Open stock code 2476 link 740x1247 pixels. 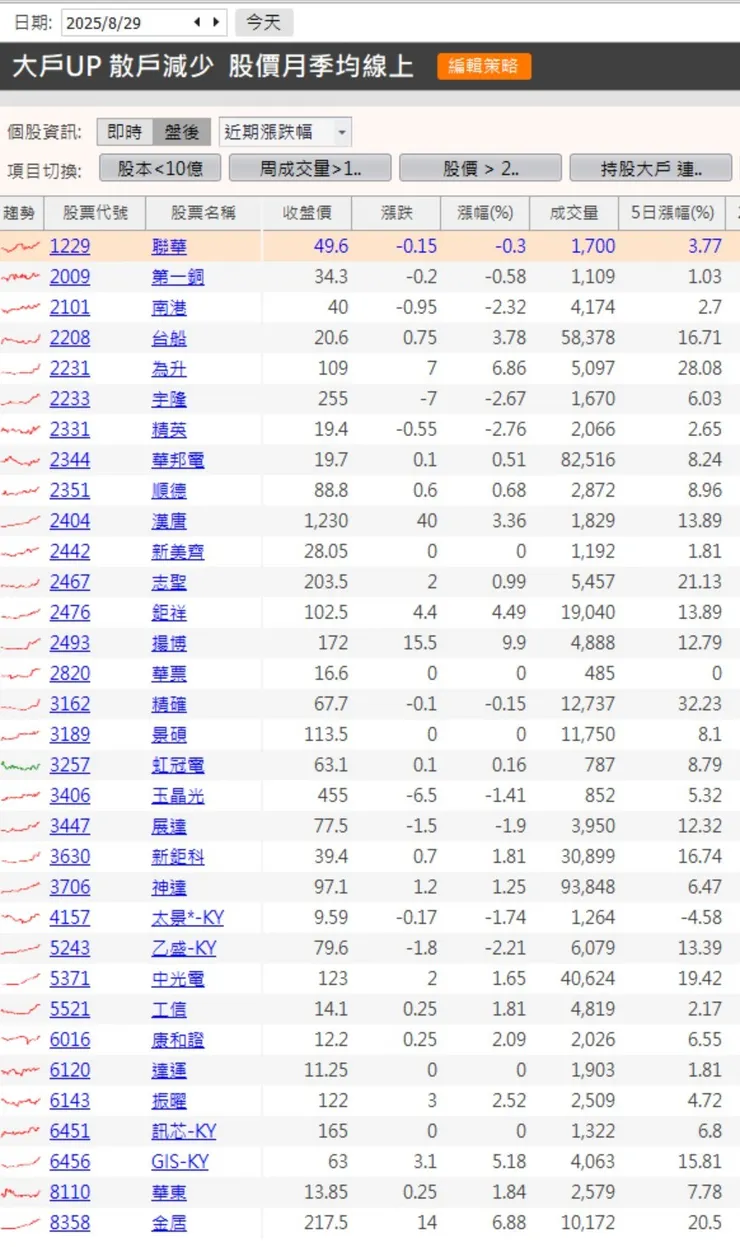[x=70, y=612]
